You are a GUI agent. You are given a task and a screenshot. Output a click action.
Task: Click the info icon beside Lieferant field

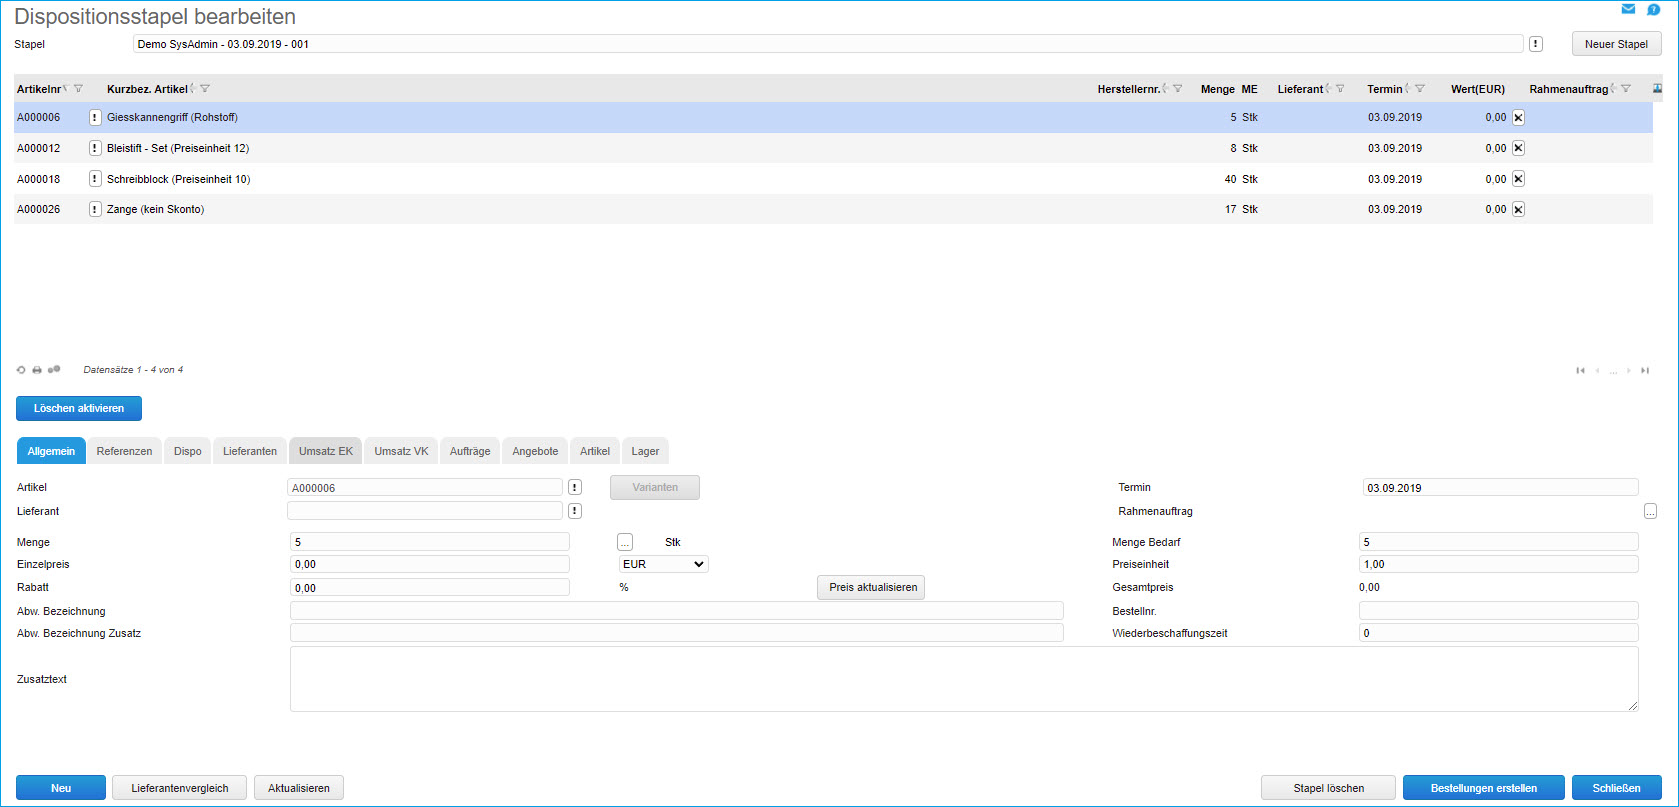tap(575, 511)
